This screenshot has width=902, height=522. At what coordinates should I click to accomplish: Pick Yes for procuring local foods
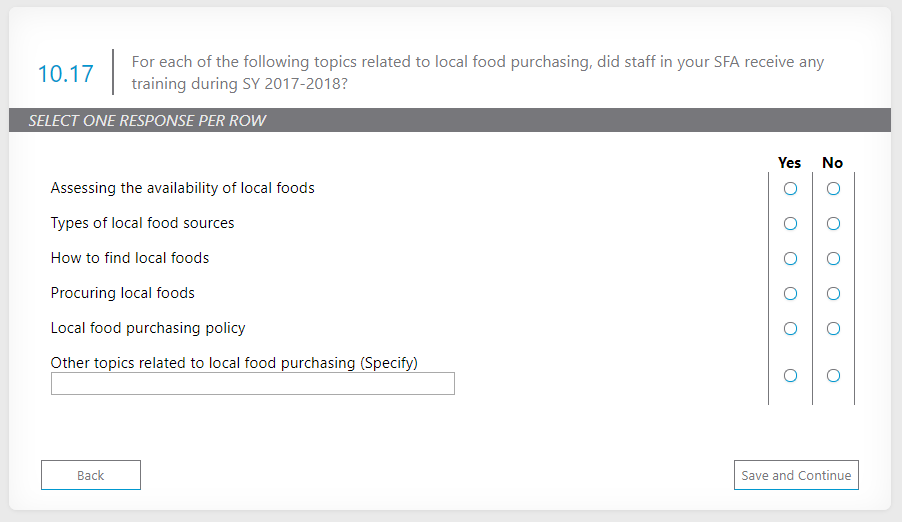pos(790,294)
